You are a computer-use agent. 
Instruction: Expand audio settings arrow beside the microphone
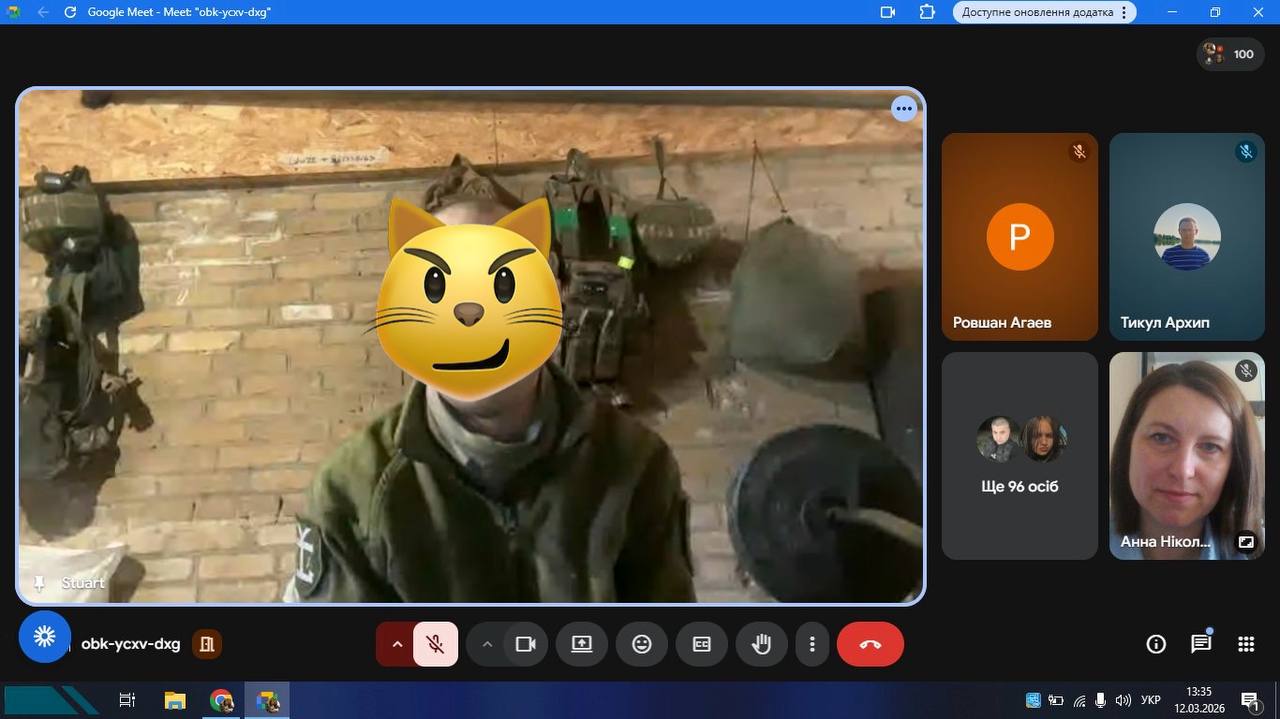click(x=397, y=644)
